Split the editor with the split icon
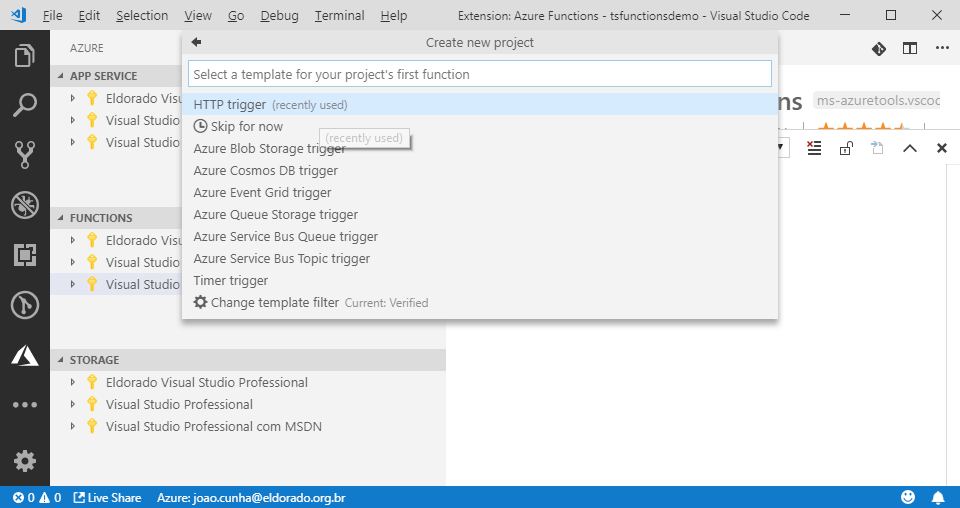 click(x=910, y=48)
